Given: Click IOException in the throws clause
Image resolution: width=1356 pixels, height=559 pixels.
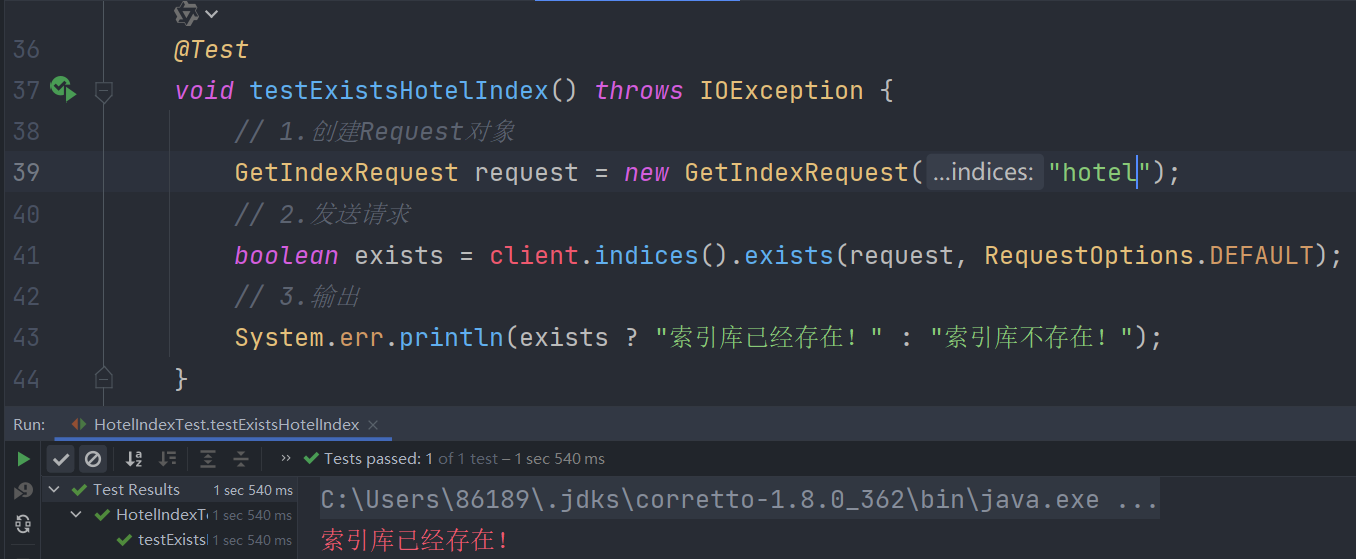Looking at the screenshot, I should pyautogui.click(x=781, y=90).
